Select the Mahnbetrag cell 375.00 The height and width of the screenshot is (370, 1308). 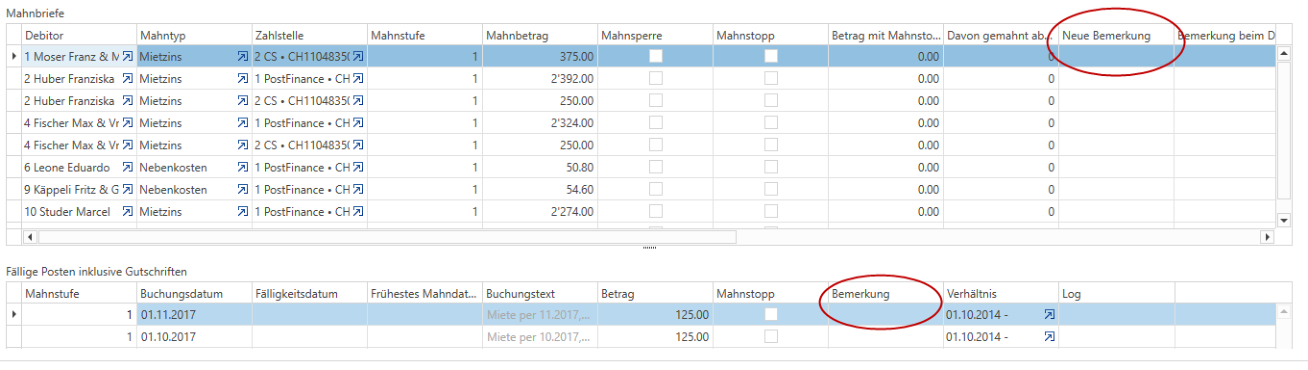click(540, 57)
